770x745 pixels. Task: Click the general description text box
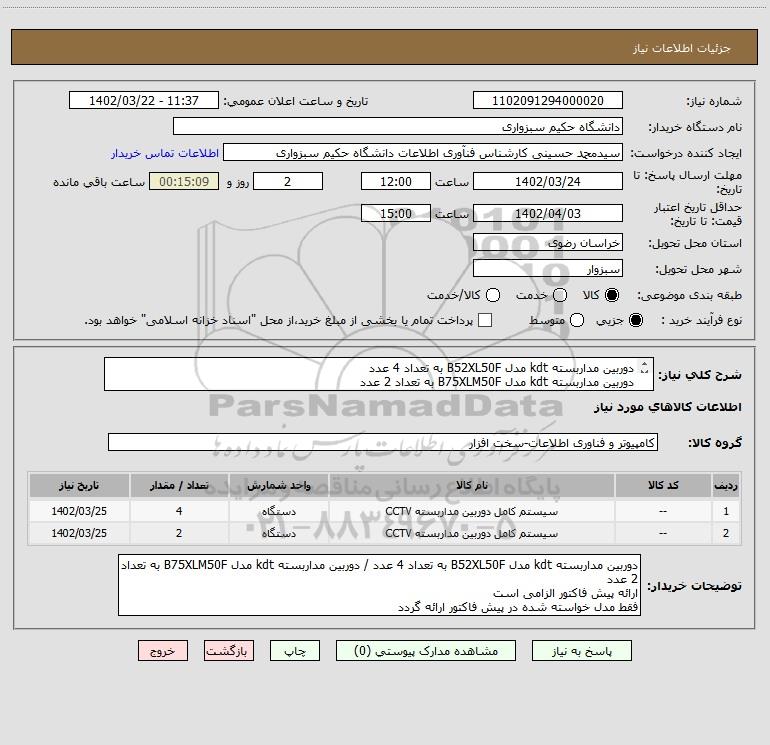pyautogui.click(x=379, y=375)
